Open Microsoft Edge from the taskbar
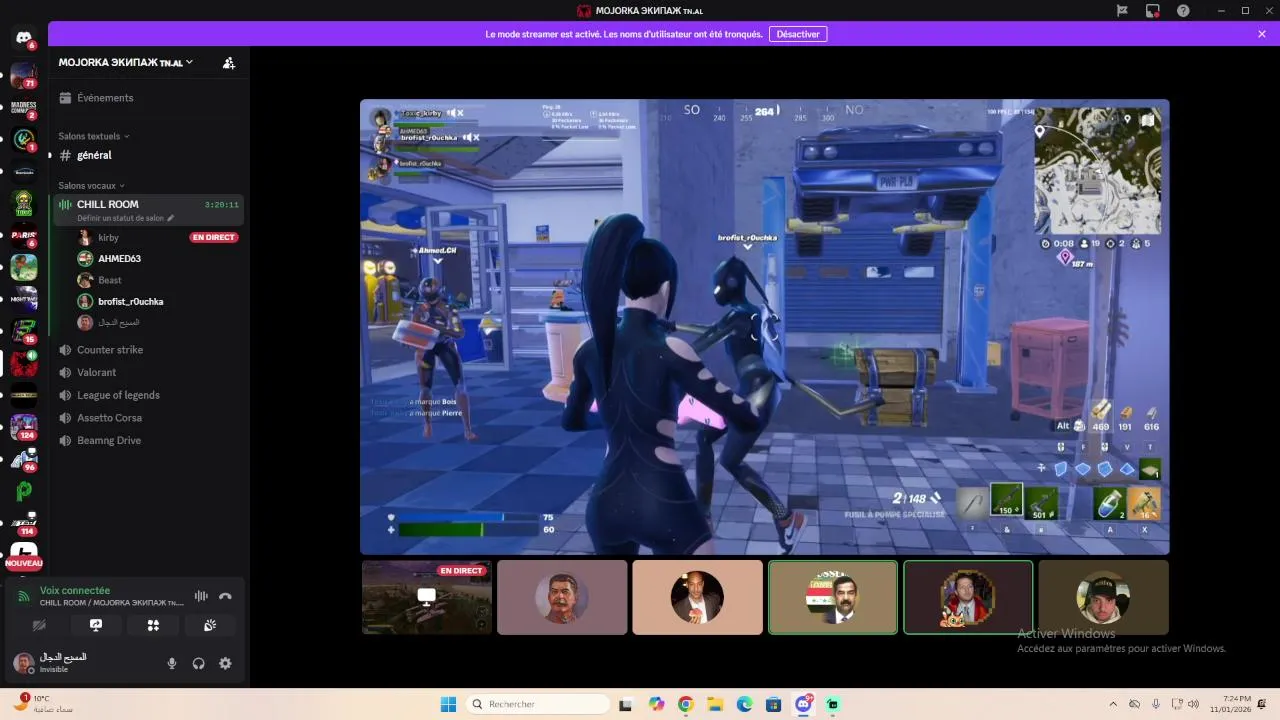This screenshot has width=1280, height=720. click(744, 704)
